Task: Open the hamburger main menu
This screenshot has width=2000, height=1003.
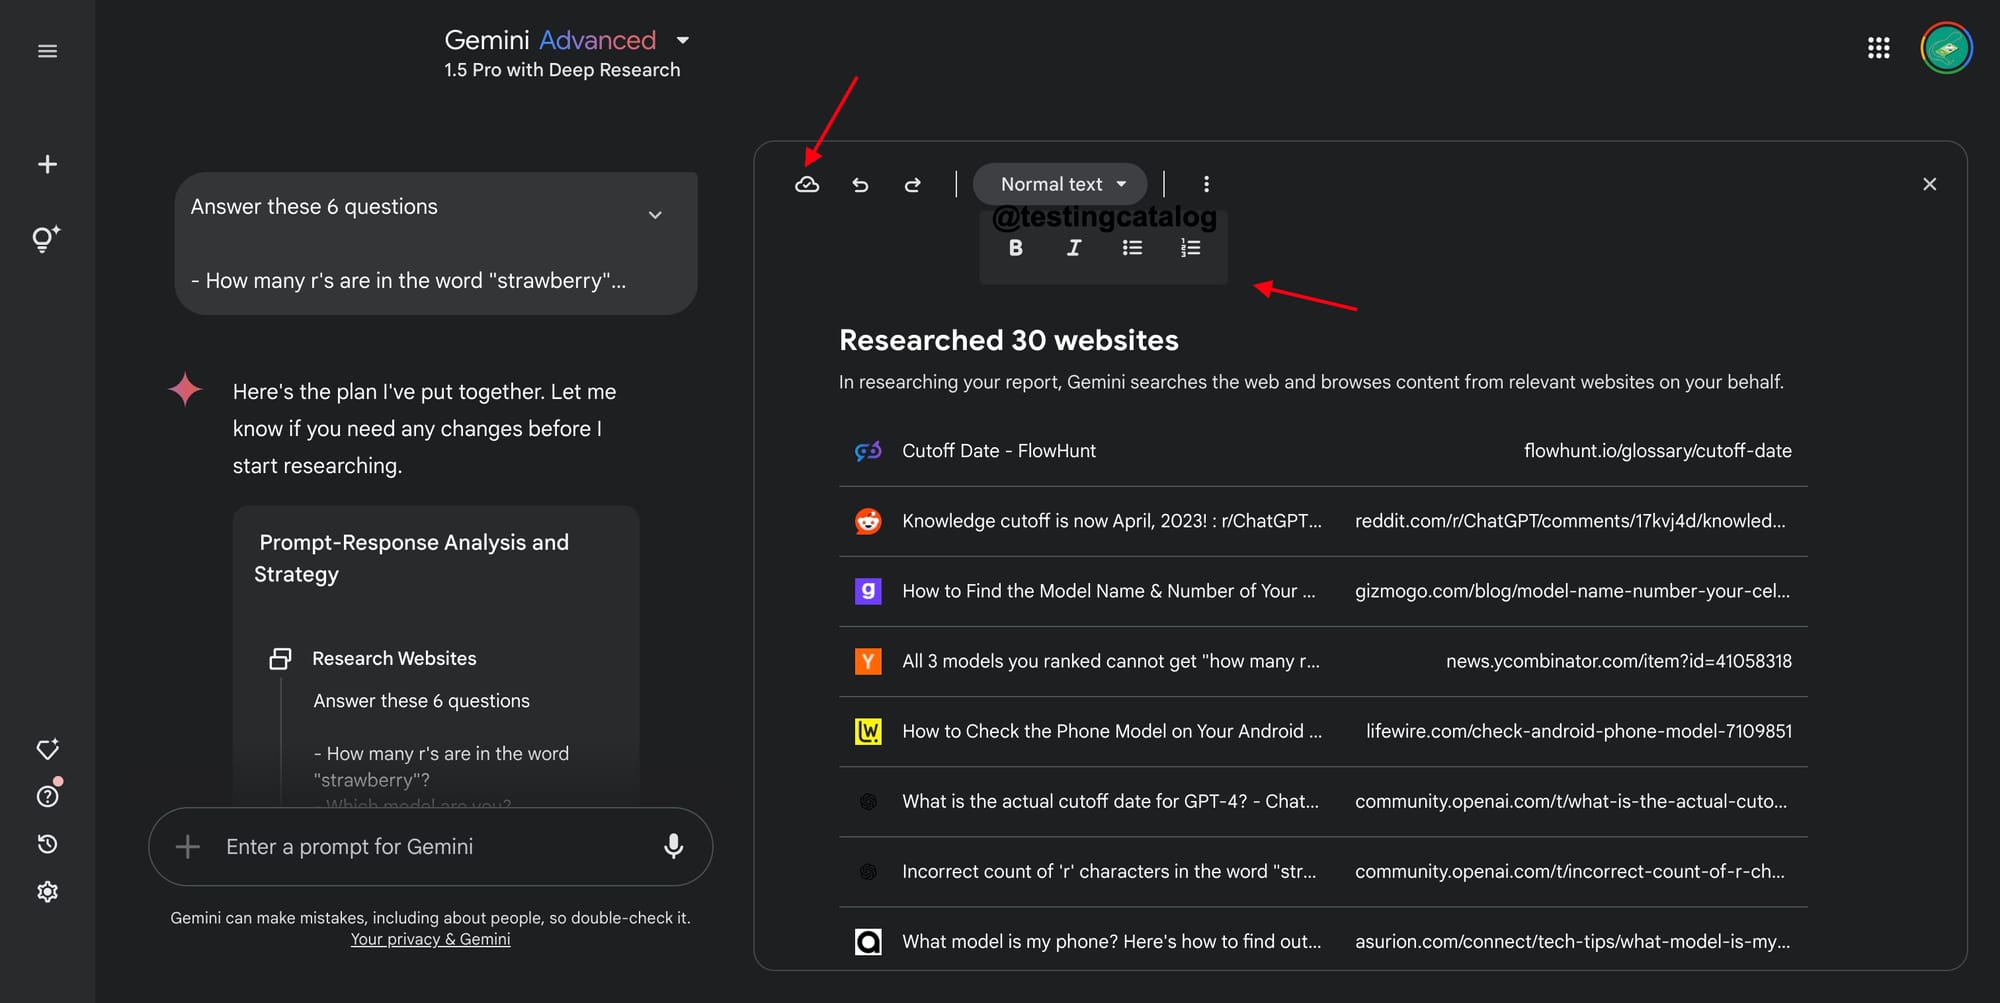Action: point(47,51)
